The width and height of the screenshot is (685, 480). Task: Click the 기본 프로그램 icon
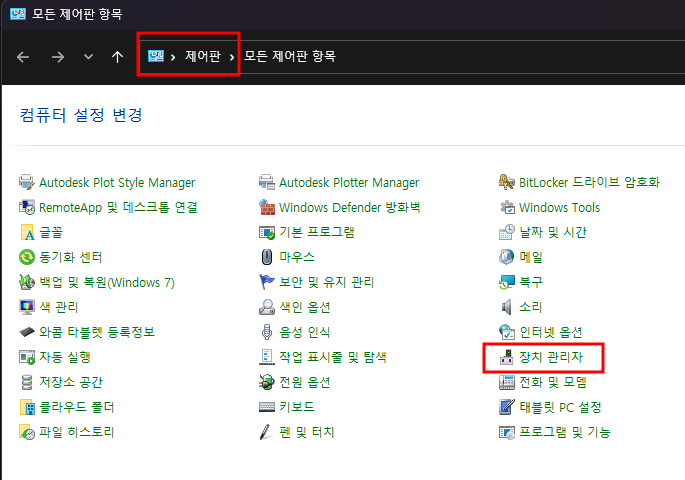pyautogui.click(x=266, y=232)
